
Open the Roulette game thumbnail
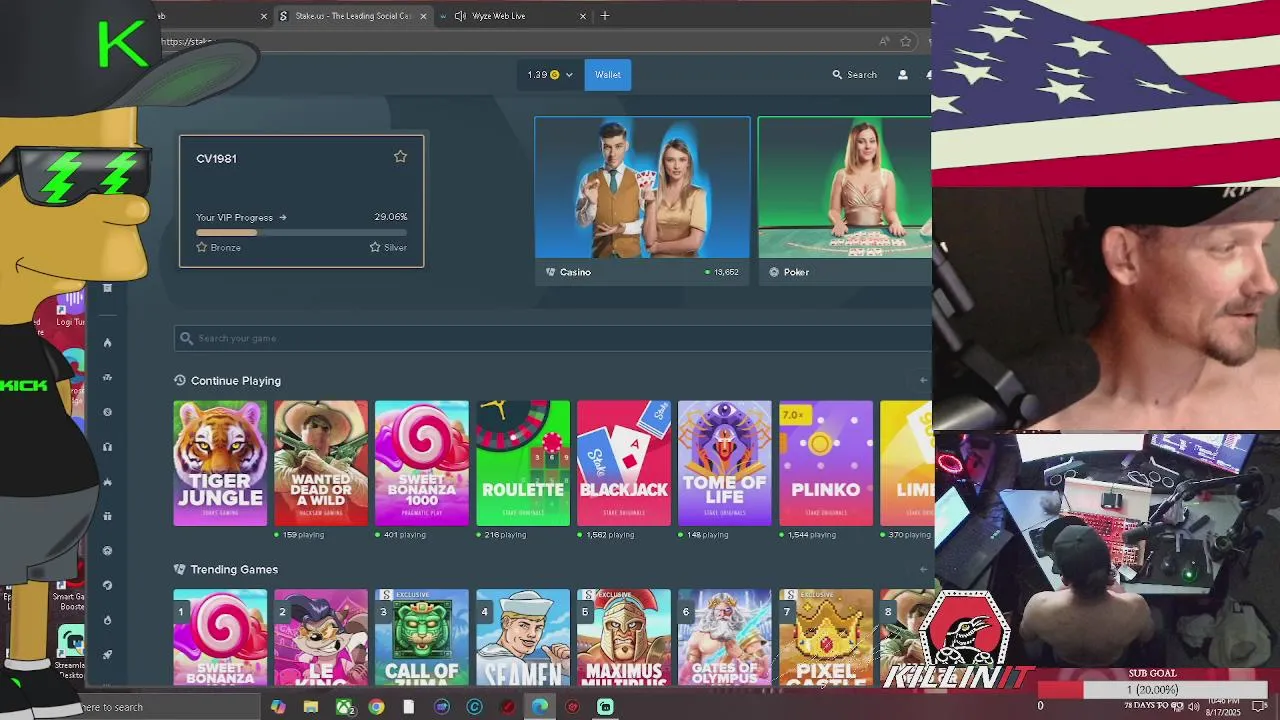pos(523,463)
